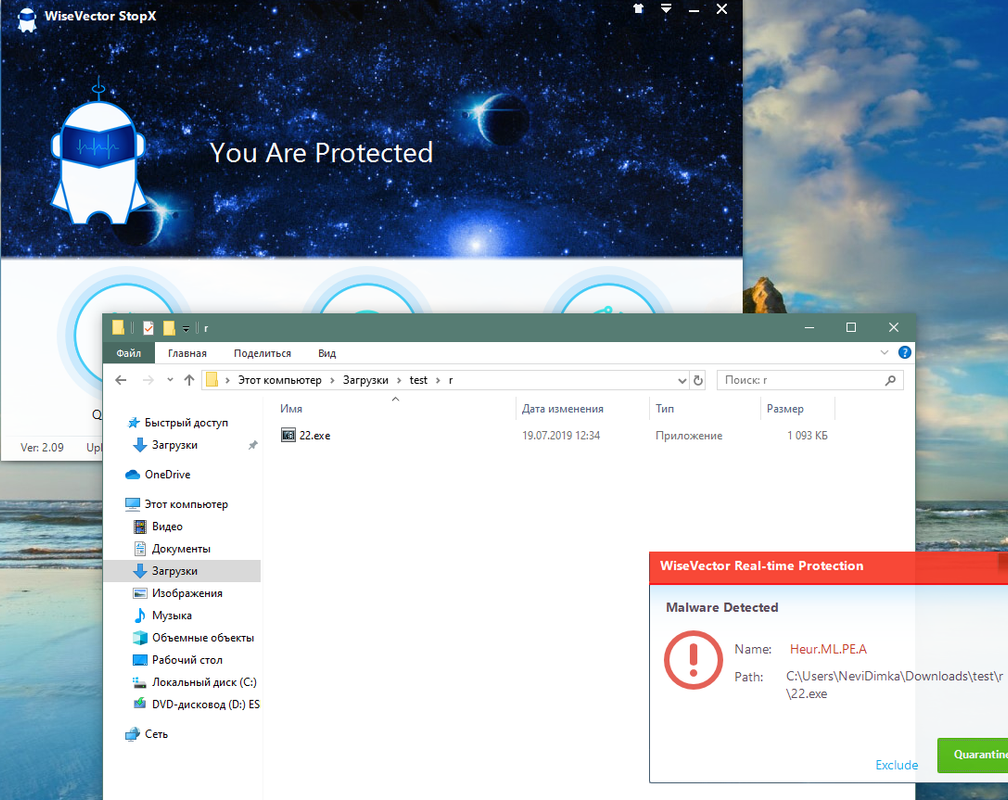Viewport: 1008px width, 800px height.
Task: Open recent locations dropdown arrow
Action: 170,380
